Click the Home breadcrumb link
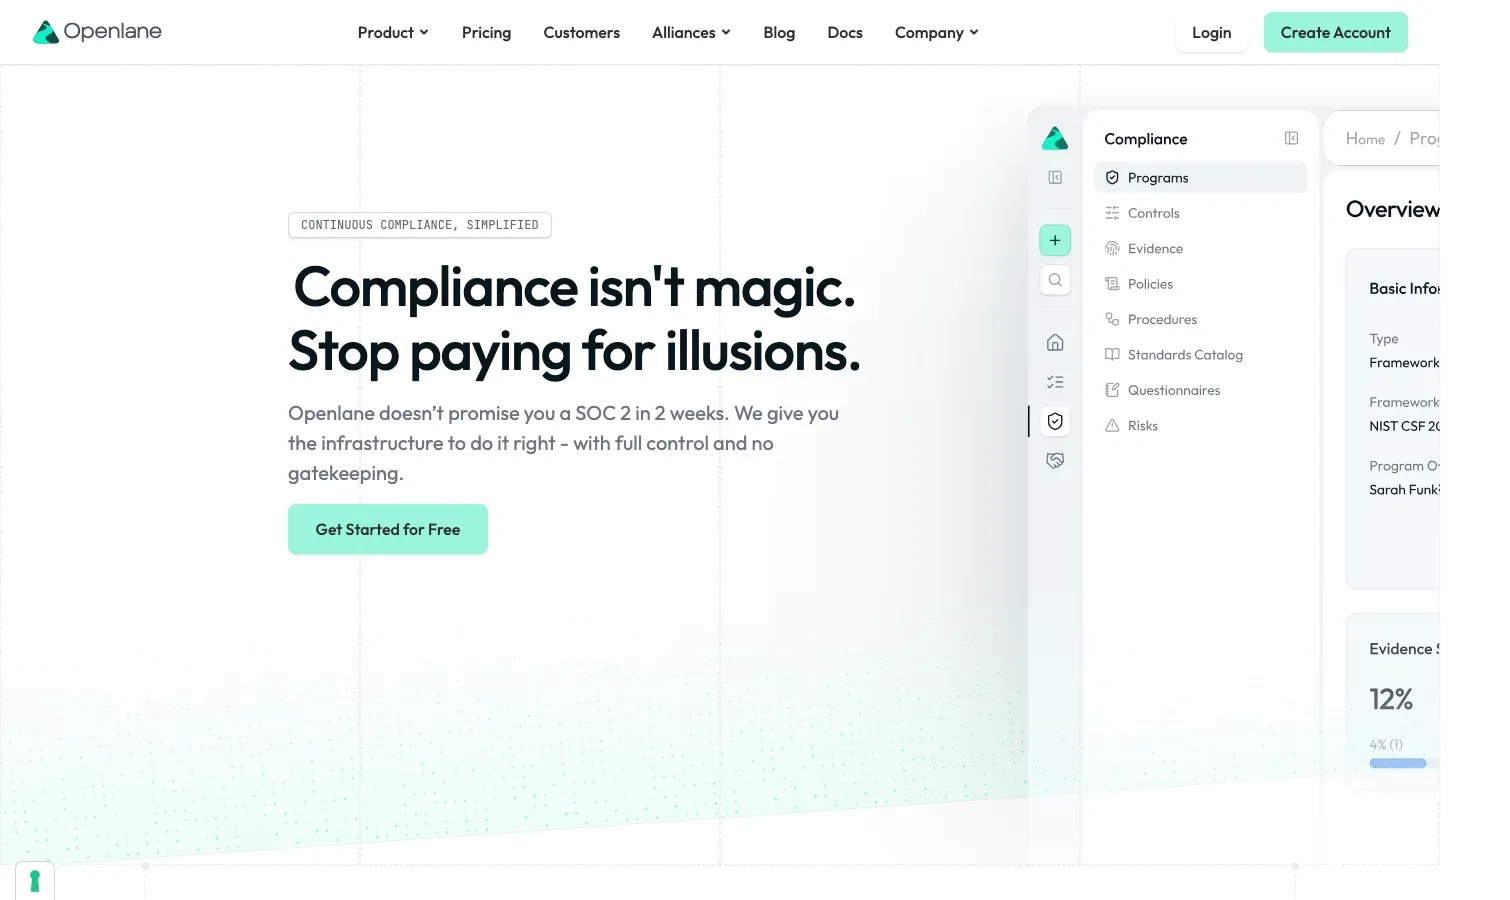Image resolution: width=1510 pixels, height=900 pixels. (x=1365, y=139)
